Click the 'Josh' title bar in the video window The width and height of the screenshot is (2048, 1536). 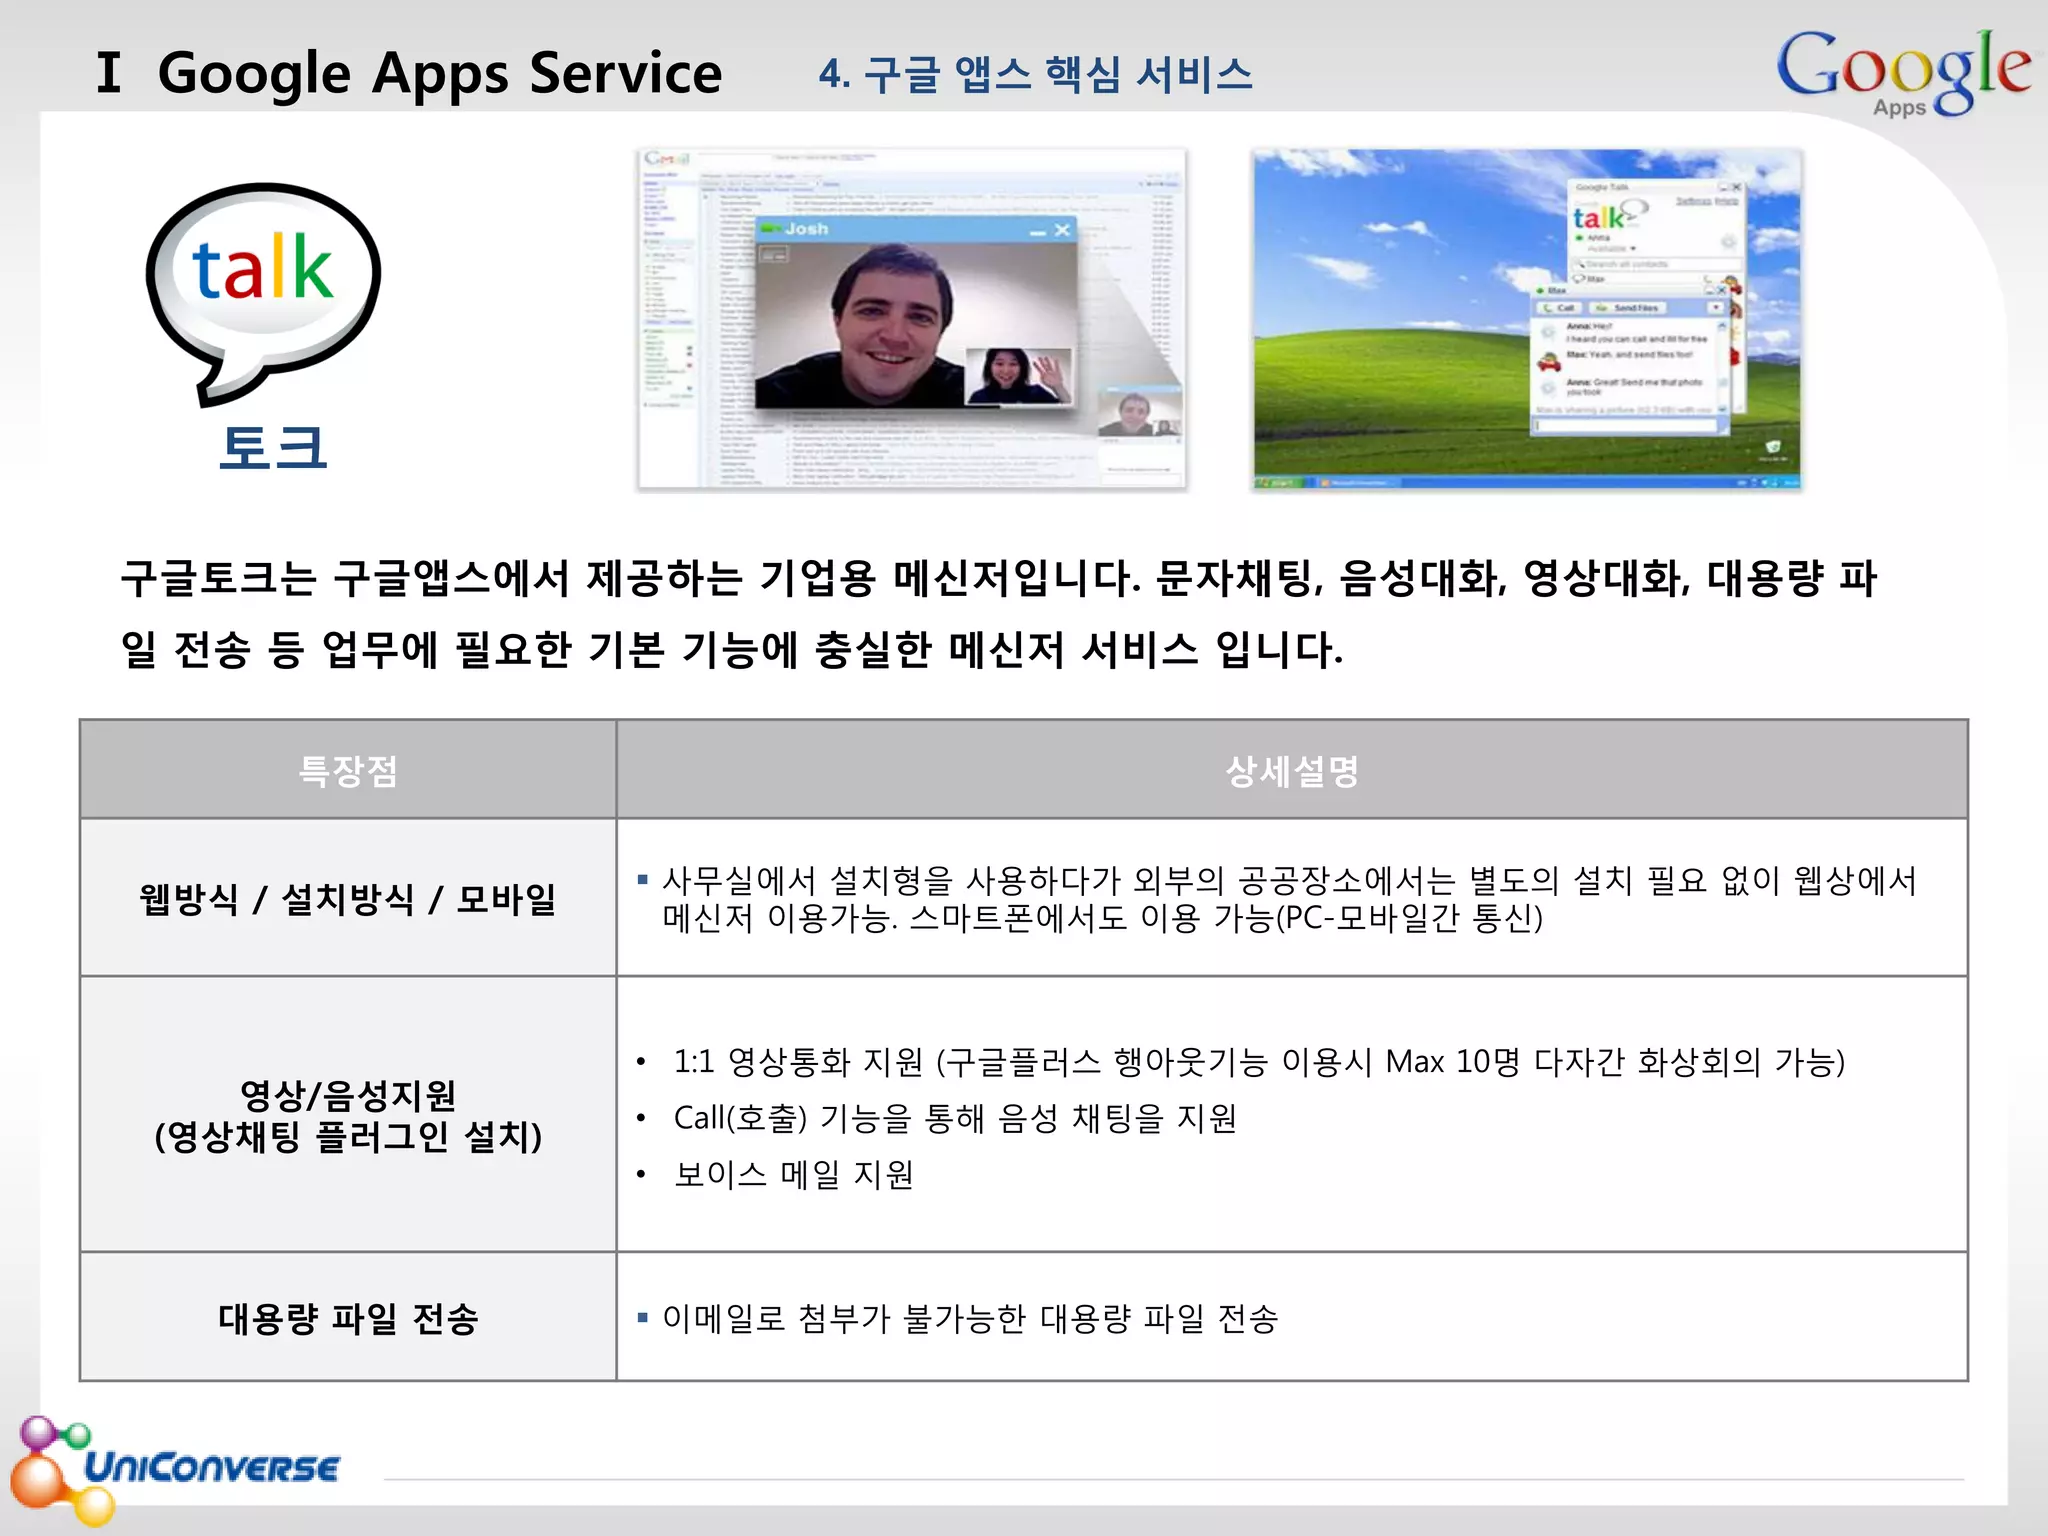(915, 229)
